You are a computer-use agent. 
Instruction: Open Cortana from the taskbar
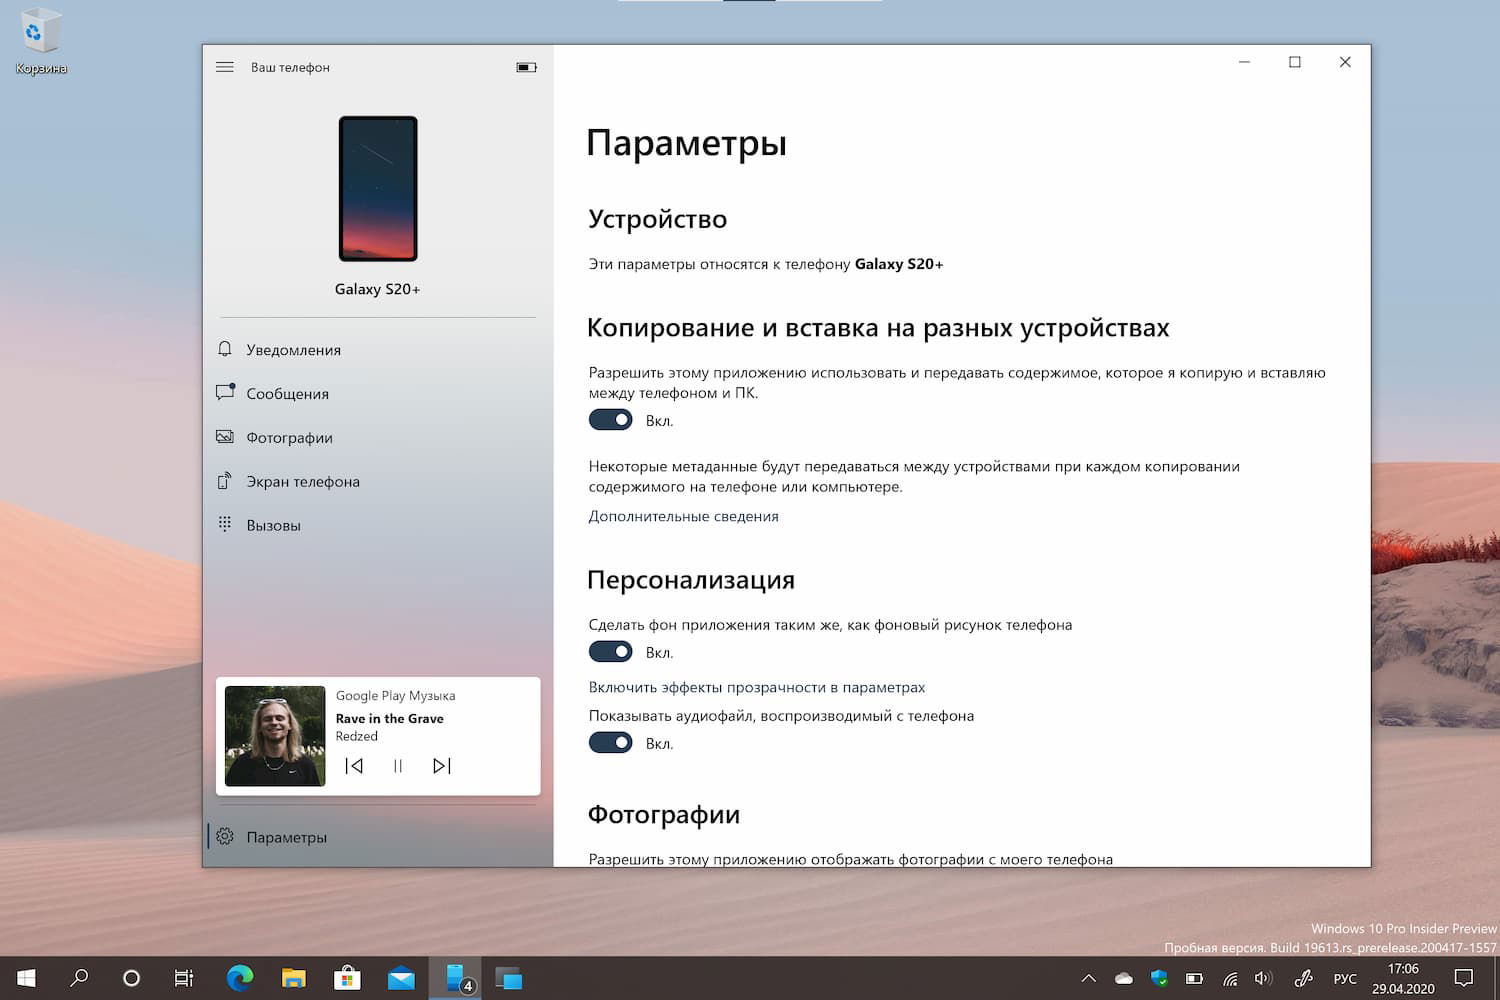click(x=131, y=978)
